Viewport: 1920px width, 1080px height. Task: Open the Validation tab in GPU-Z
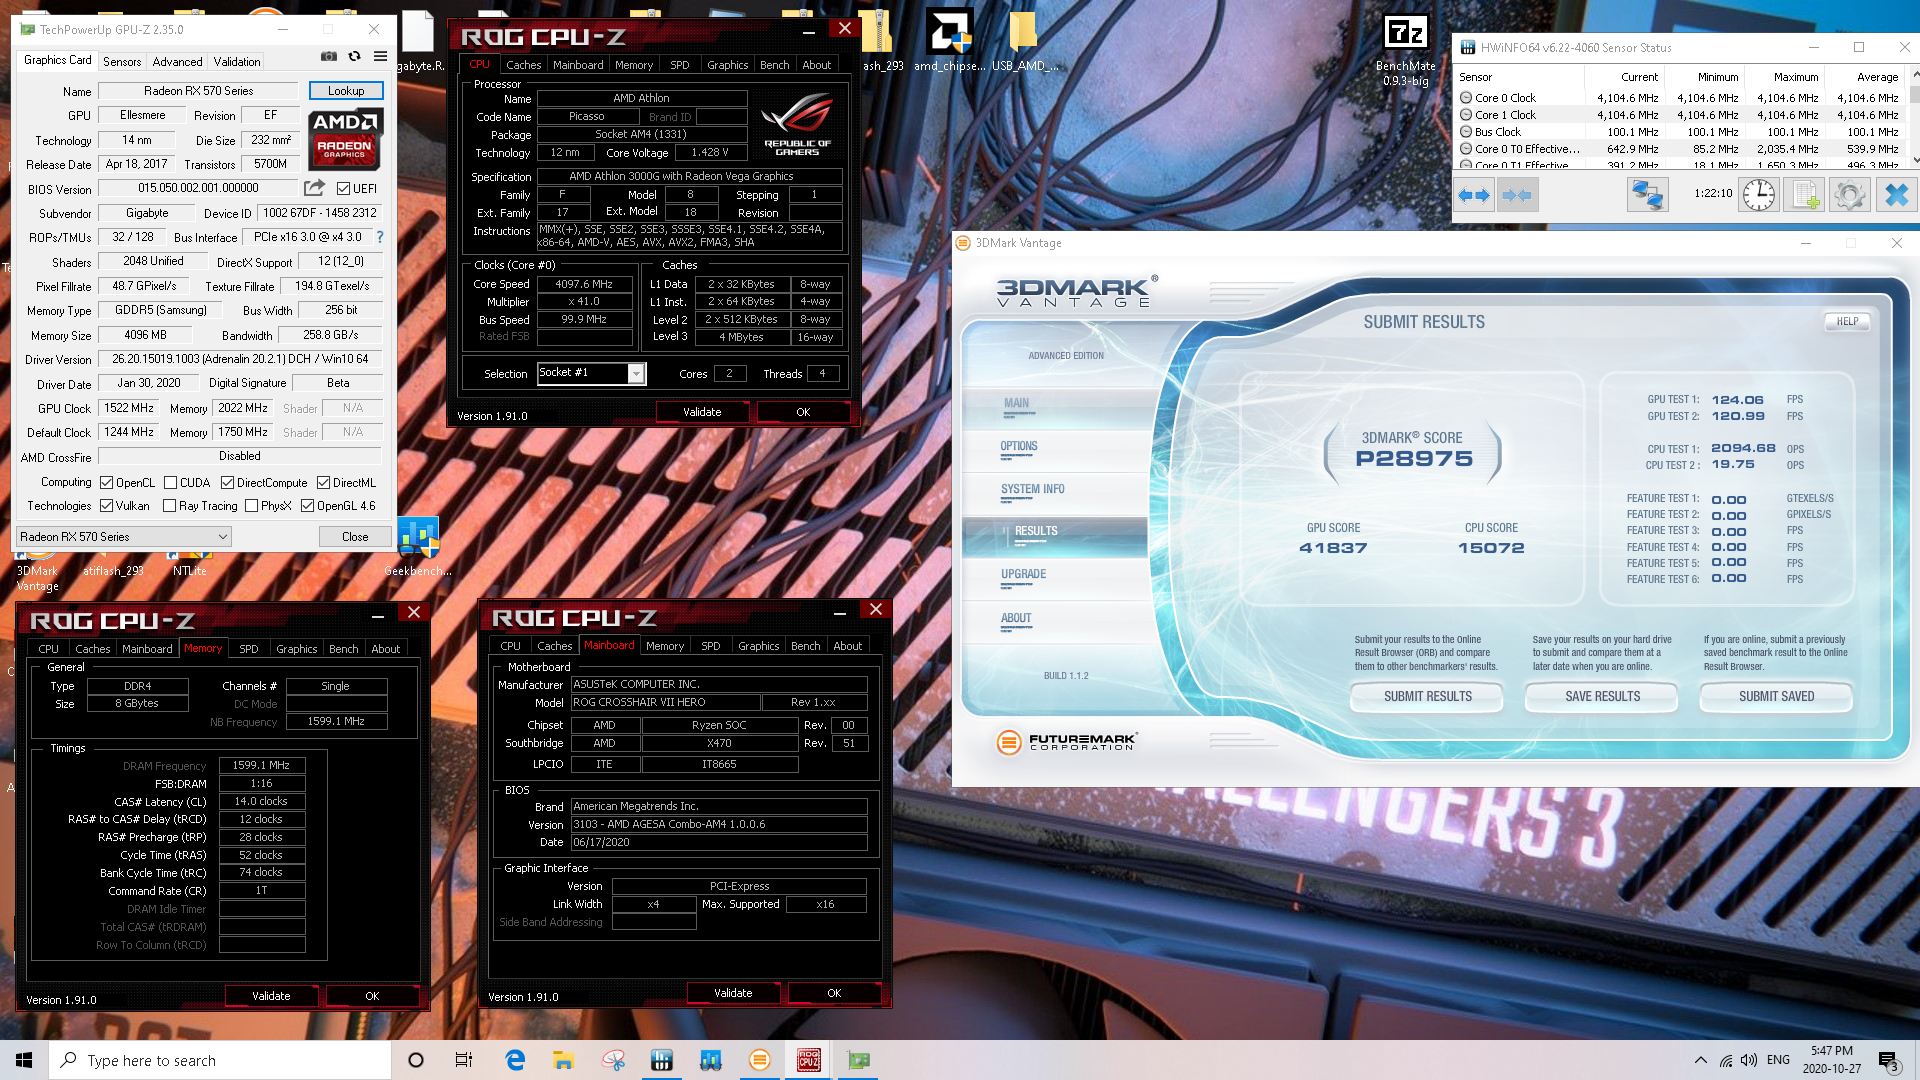[237, 61]
